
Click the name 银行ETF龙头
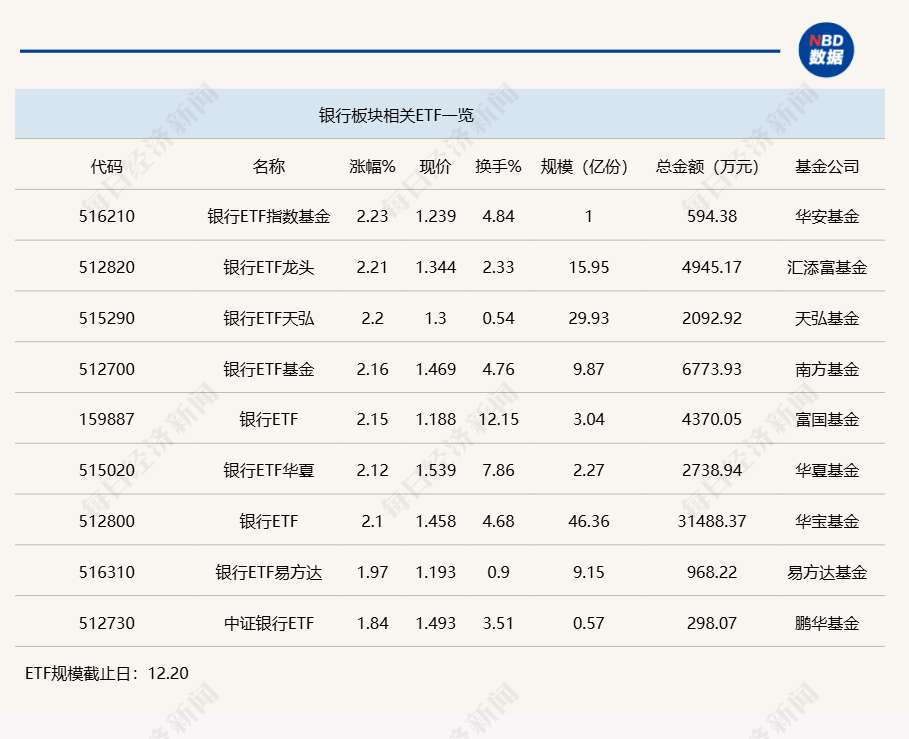(x=269, y=267)
